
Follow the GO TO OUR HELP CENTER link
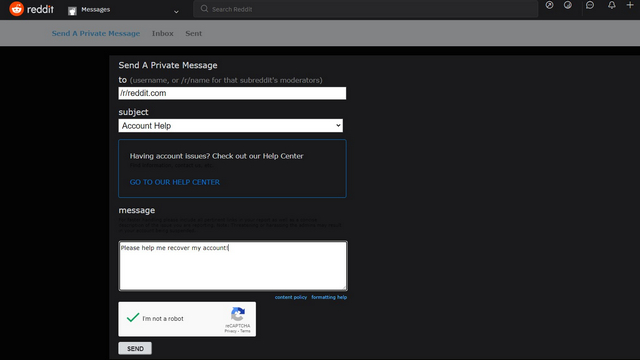pyautogui.click(x=175, y=182)
